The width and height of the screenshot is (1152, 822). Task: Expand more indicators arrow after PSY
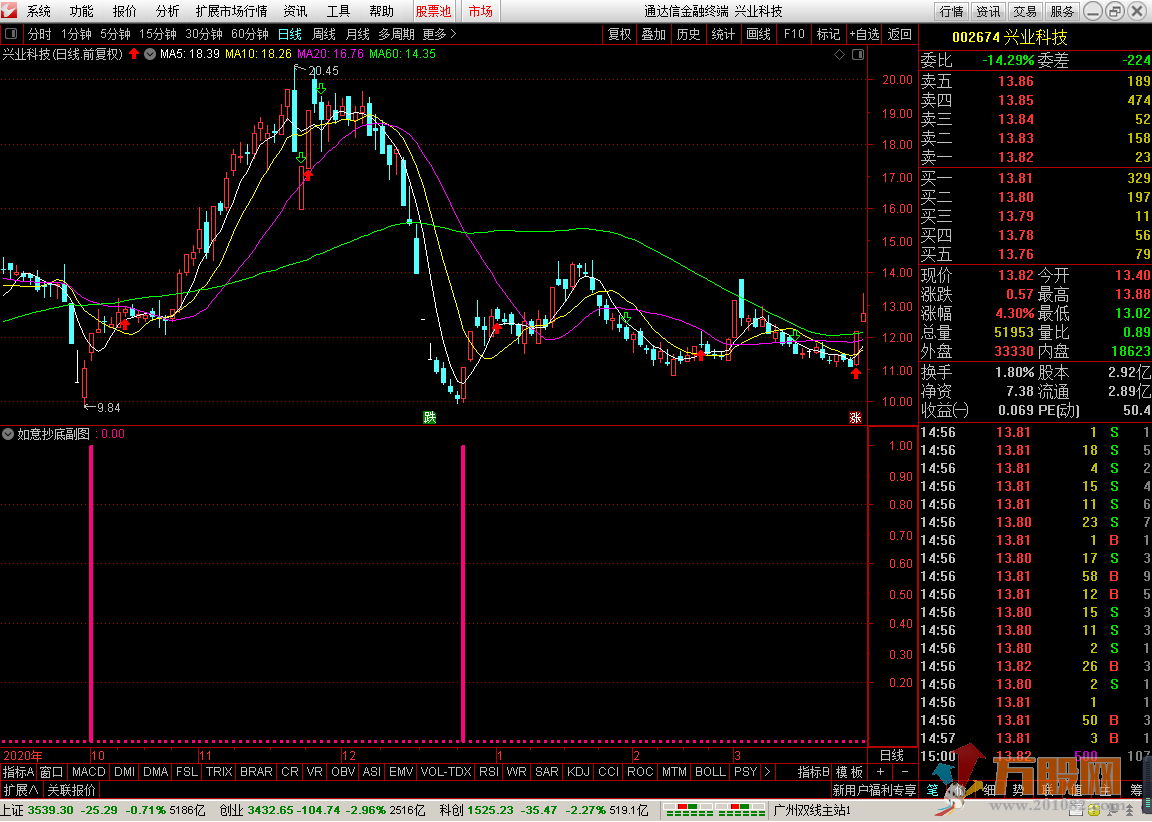click(x=767, y=771)
